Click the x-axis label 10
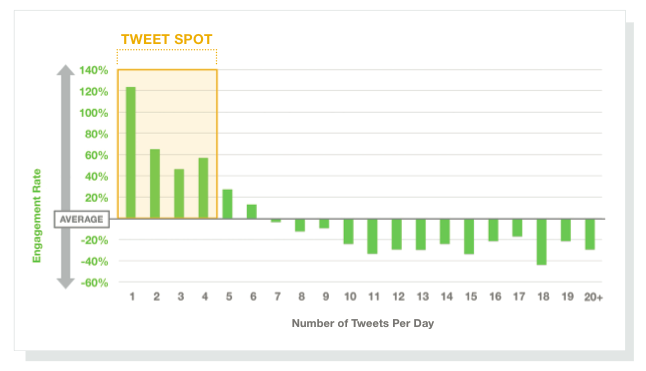 pyautogui.click(x=350, y=296)
